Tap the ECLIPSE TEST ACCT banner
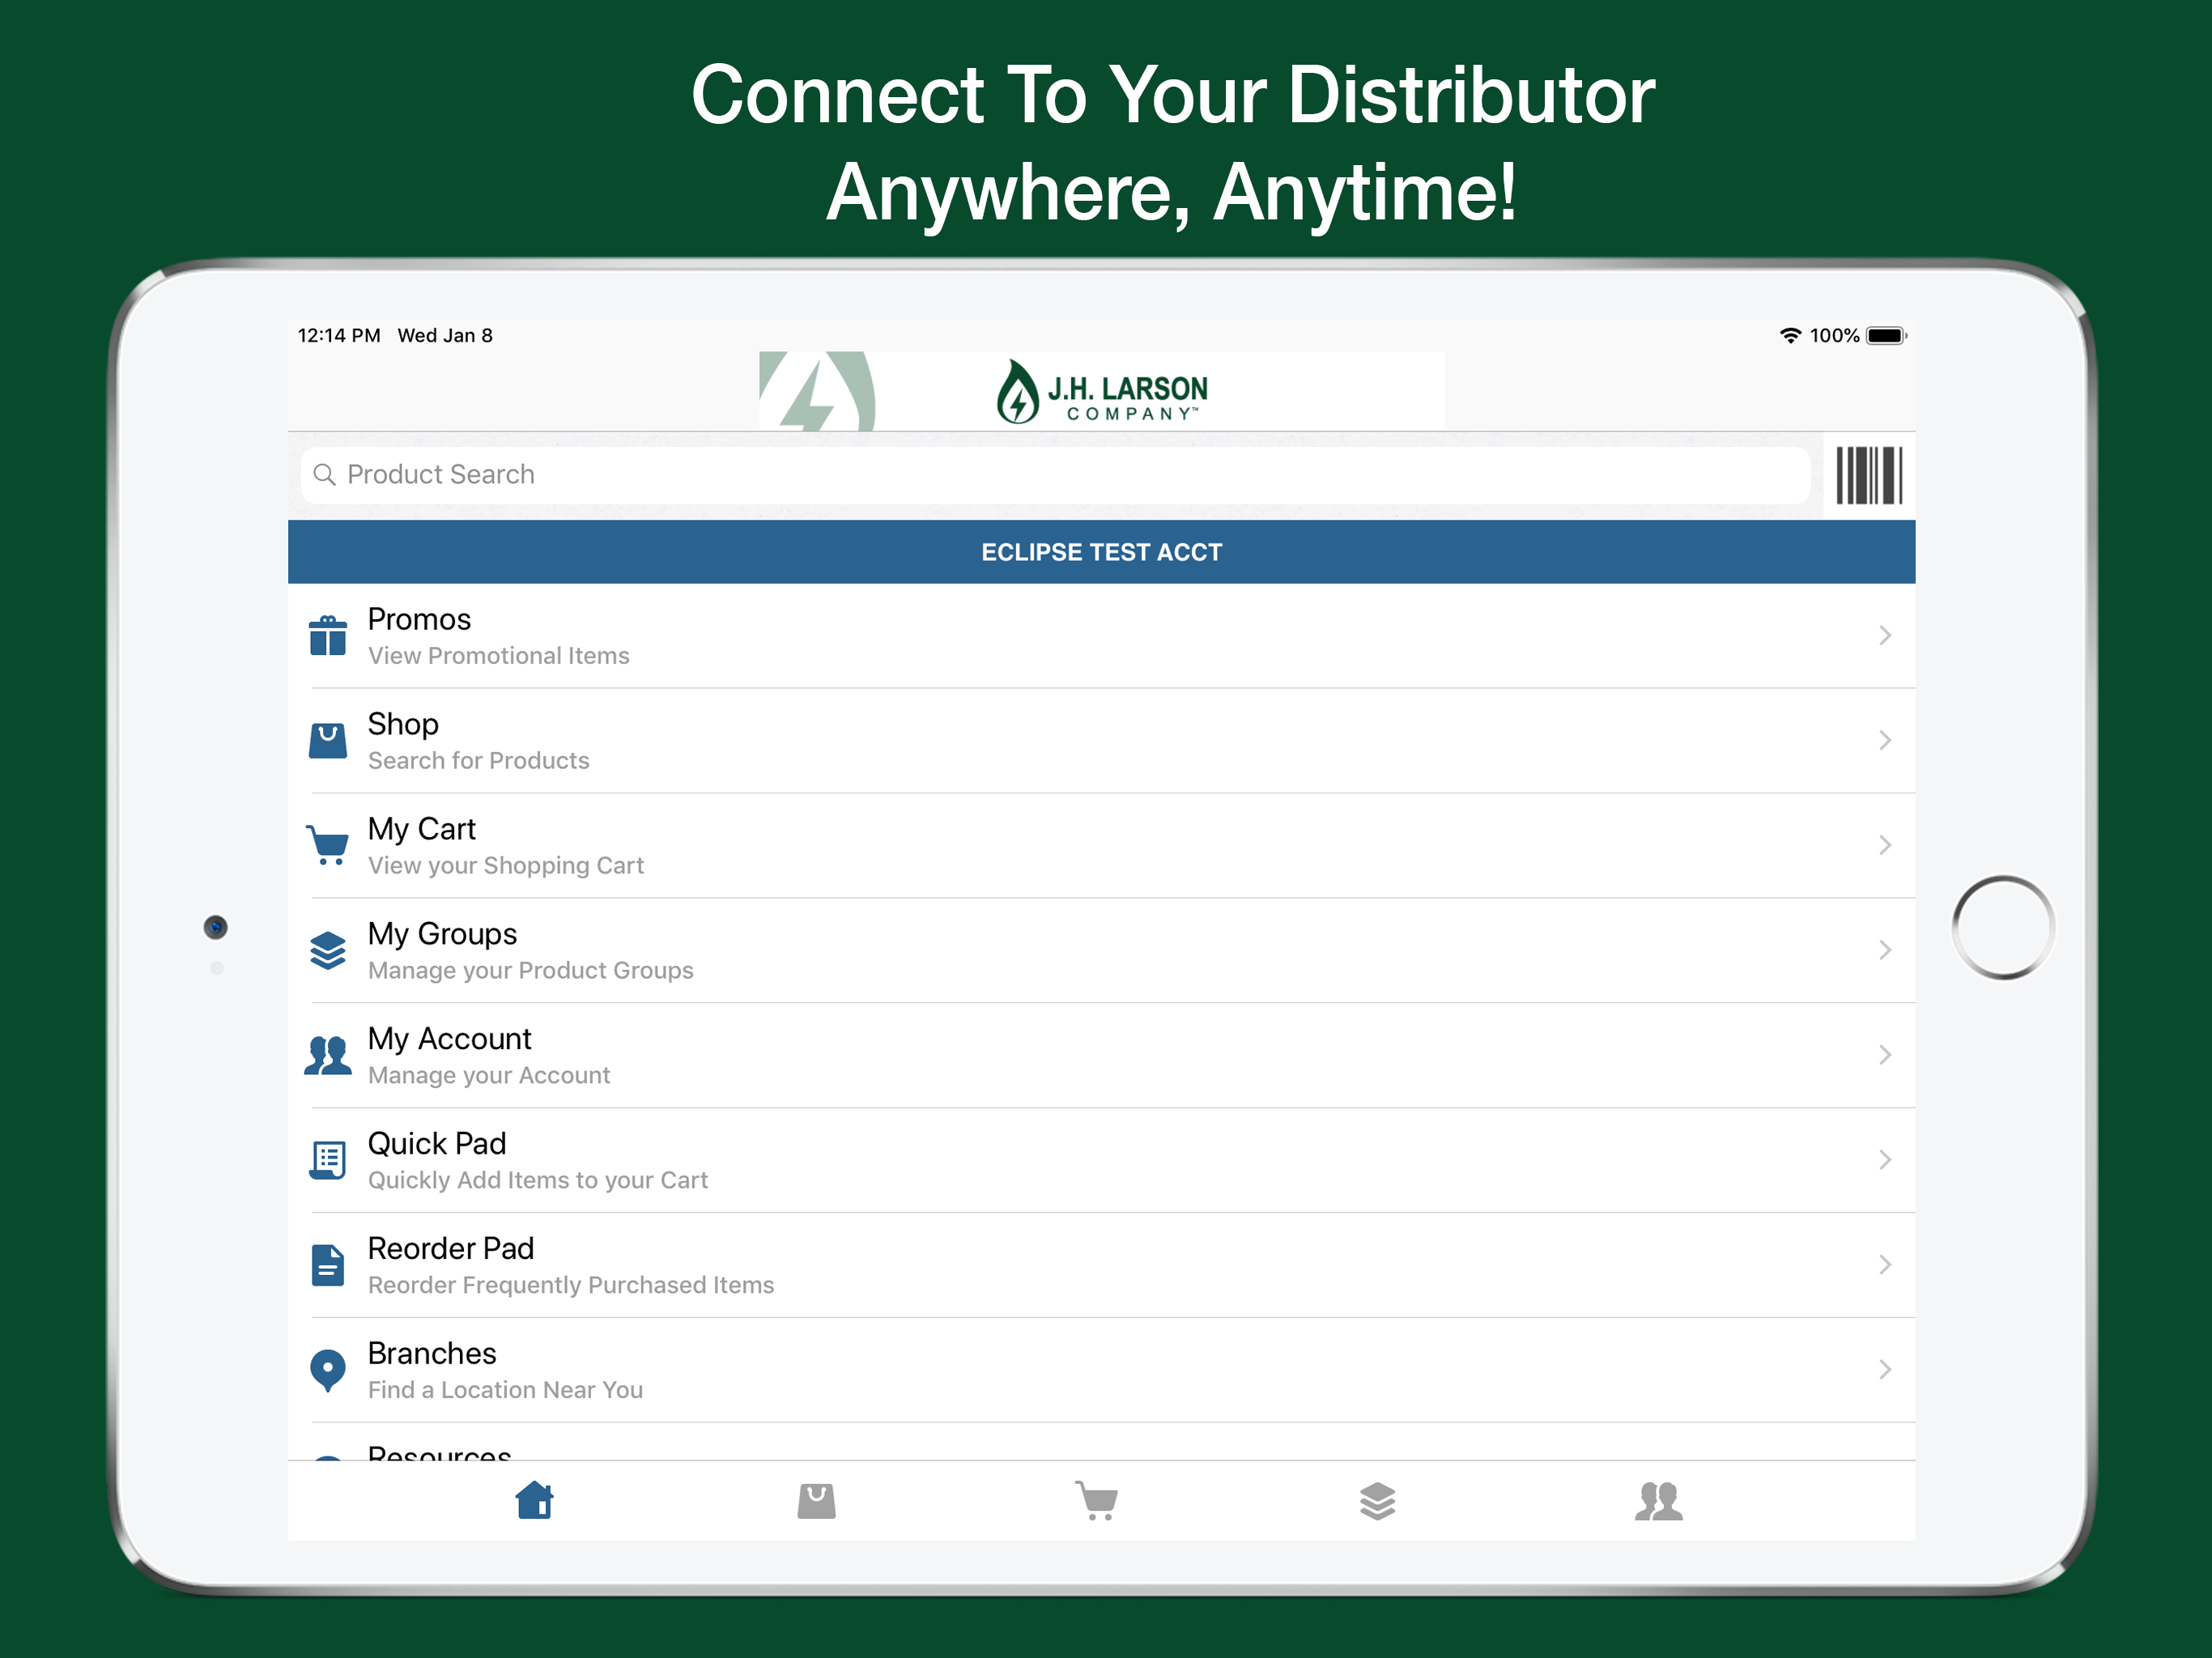The width and height of the screenshot is (2212, 1658). pos(1101,552)
